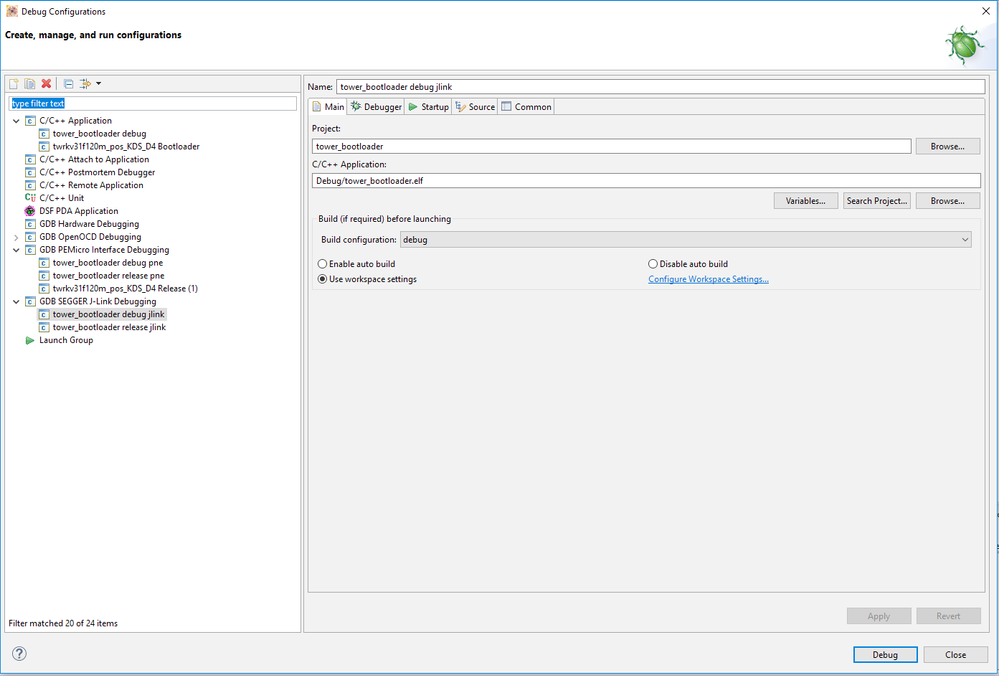Viewport: 999px width, 676px height.
Task: Click icon of tower_bootloader debug pne
Action: [44, 262]
